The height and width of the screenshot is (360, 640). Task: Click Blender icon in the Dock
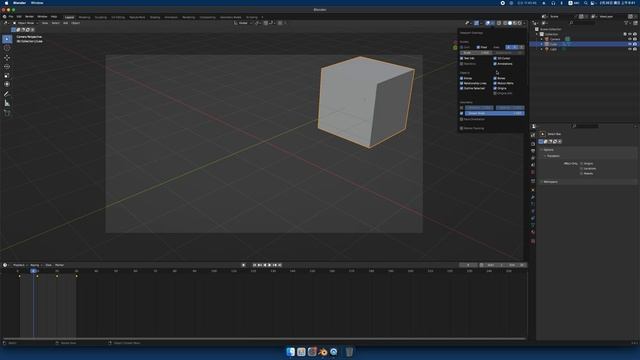(x=323, y=352)
